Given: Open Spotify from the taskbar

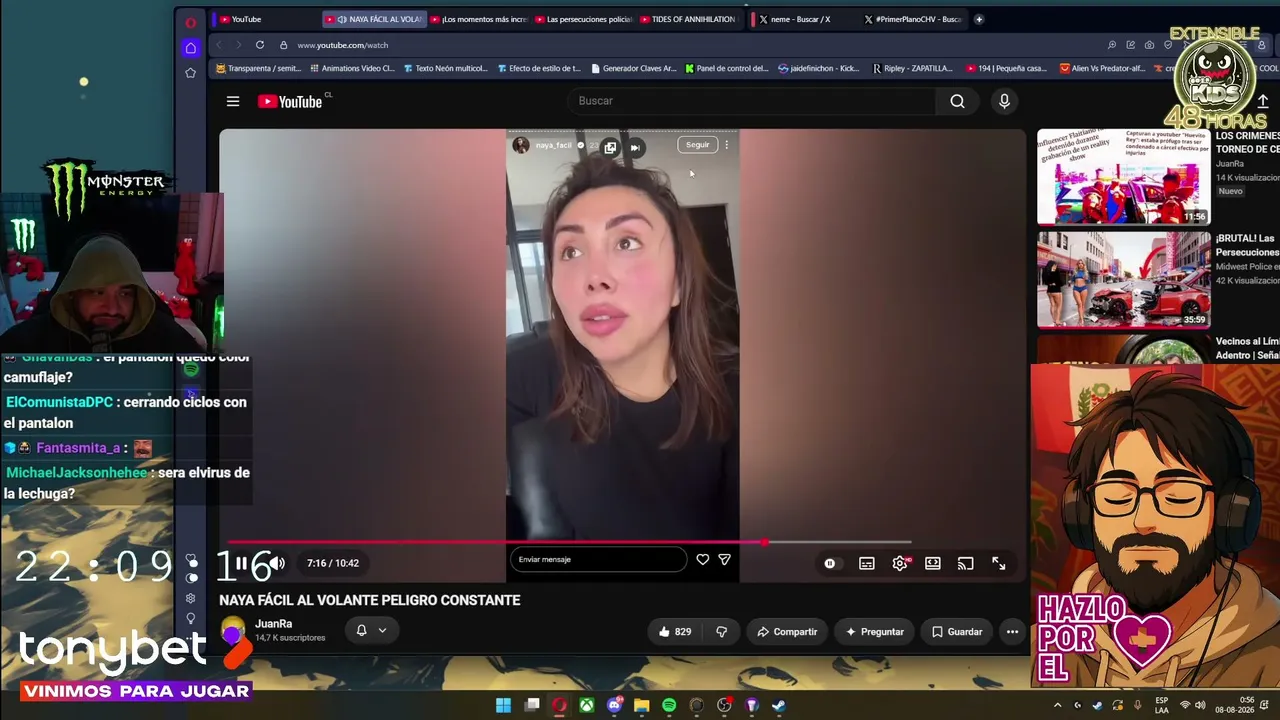Looking at the screenshot, I should pyautogui.click(x=669, y=705).
